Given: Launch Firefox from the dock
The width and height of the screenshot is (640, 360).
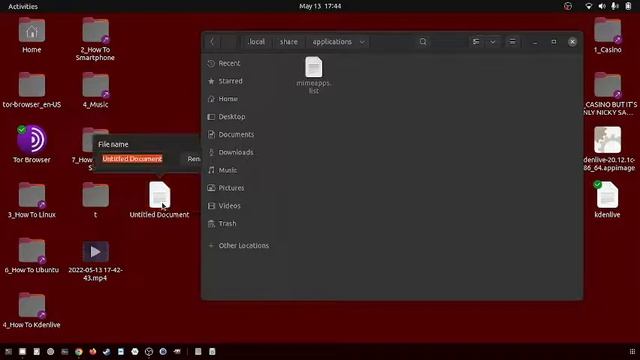Looking at the screenshot, I should 93,351.
